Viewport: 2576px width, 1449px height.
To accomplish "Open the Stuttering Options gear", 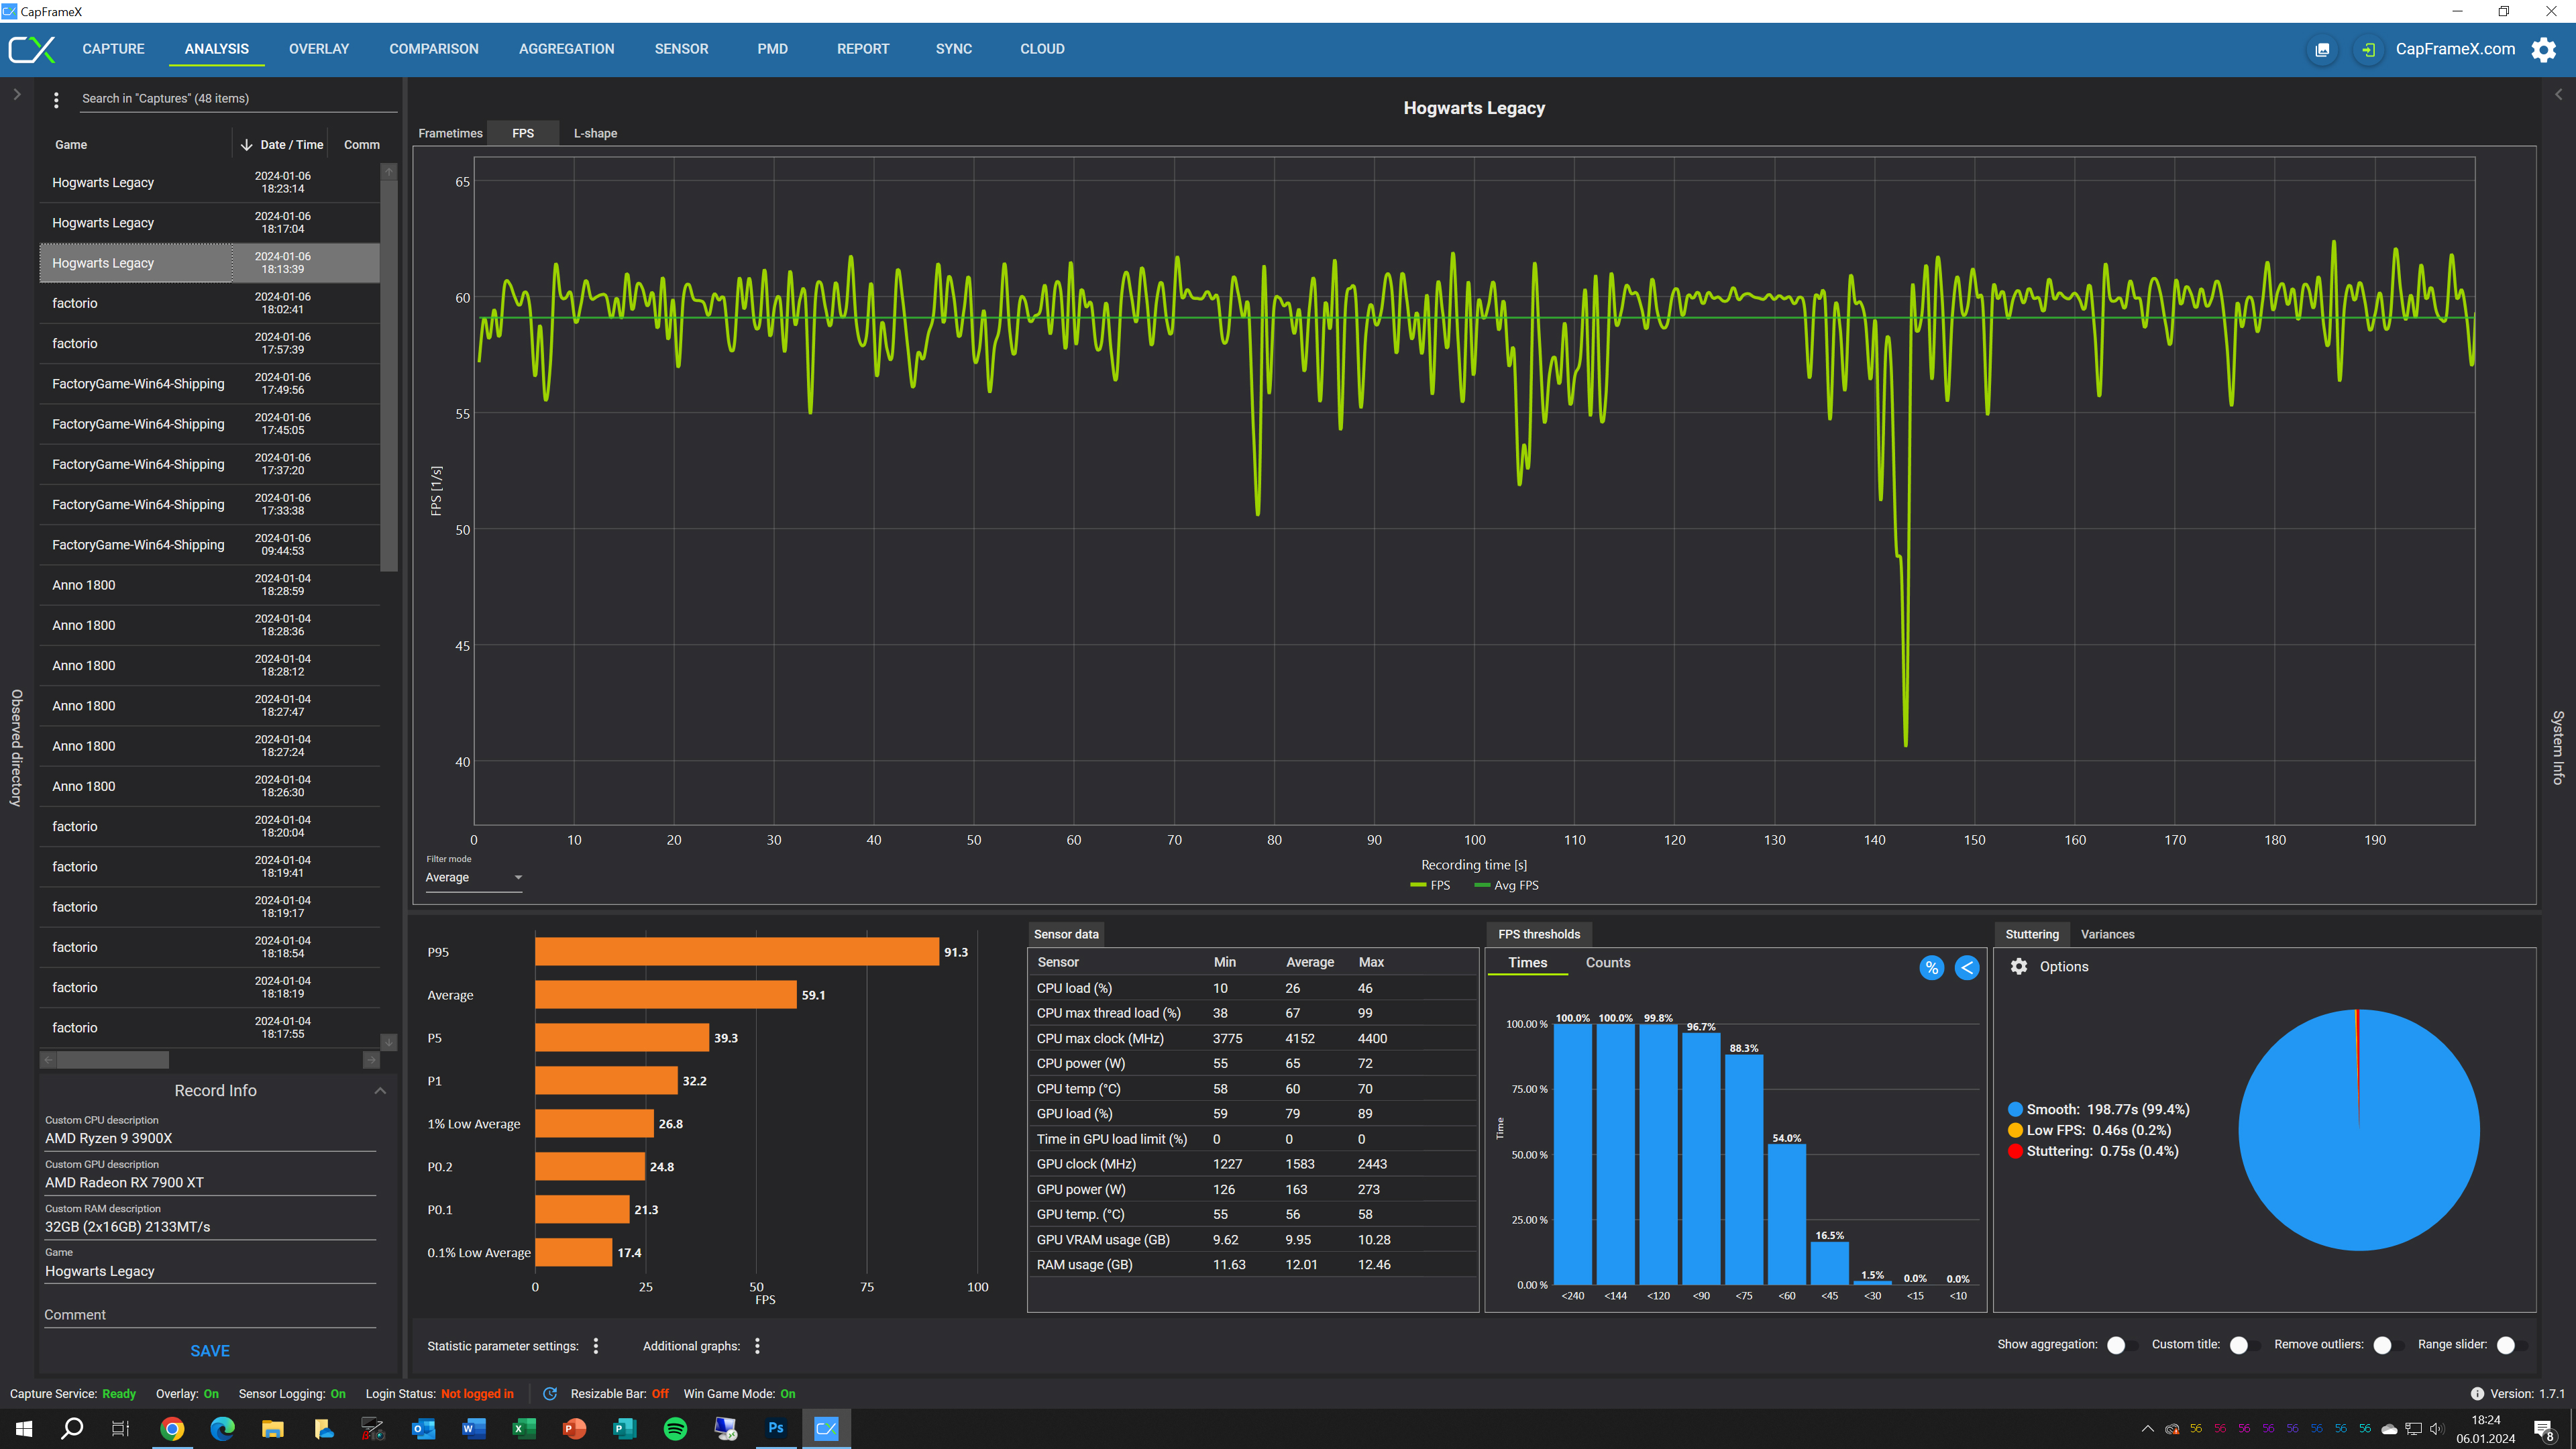I will (x=2019, y=966).
